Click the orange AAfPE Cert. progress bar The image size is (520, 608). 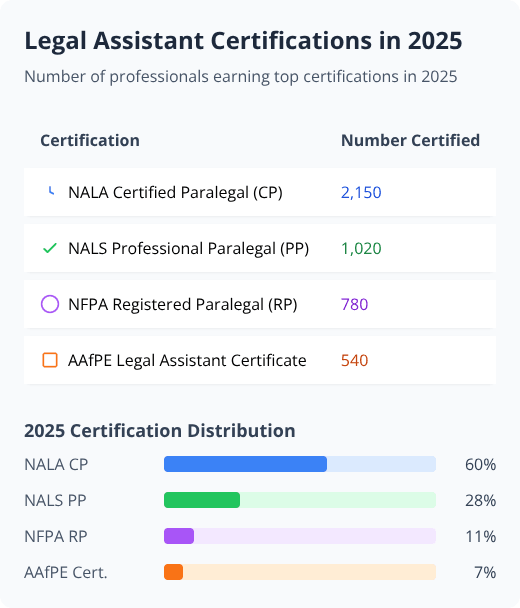point(300,572)
